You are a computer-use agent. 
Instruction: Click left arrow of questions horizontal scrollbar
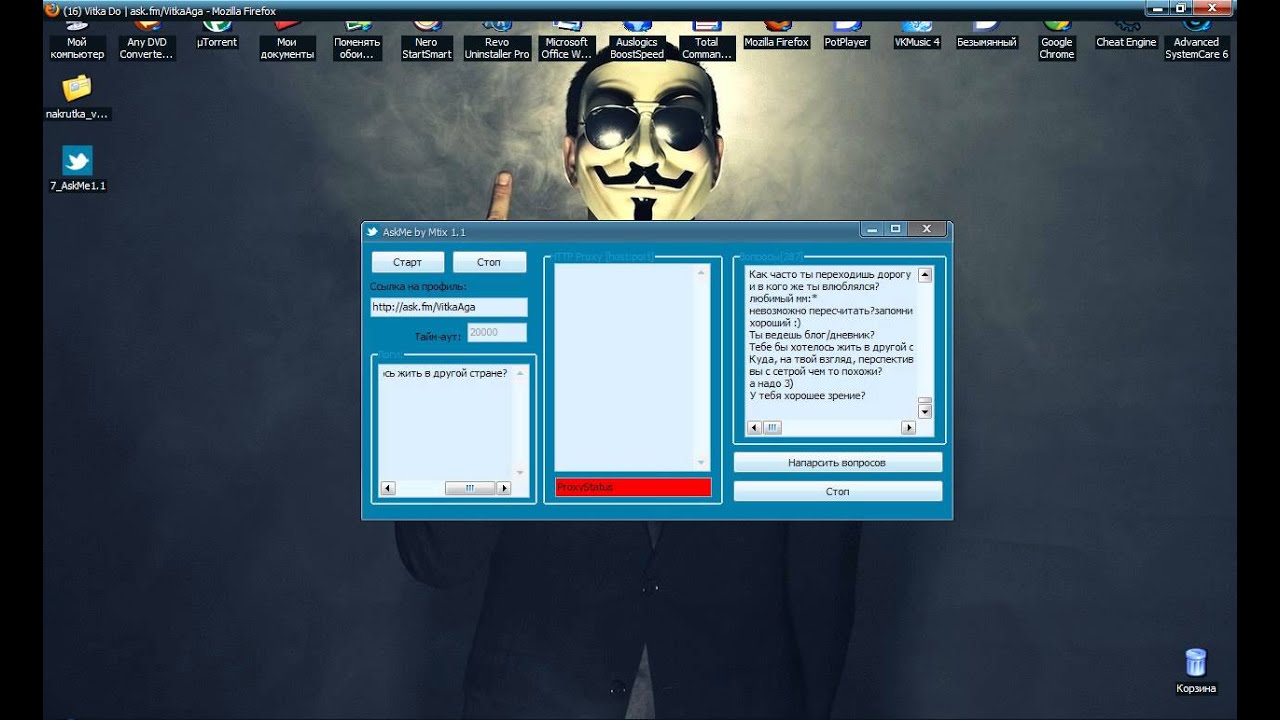756,427
